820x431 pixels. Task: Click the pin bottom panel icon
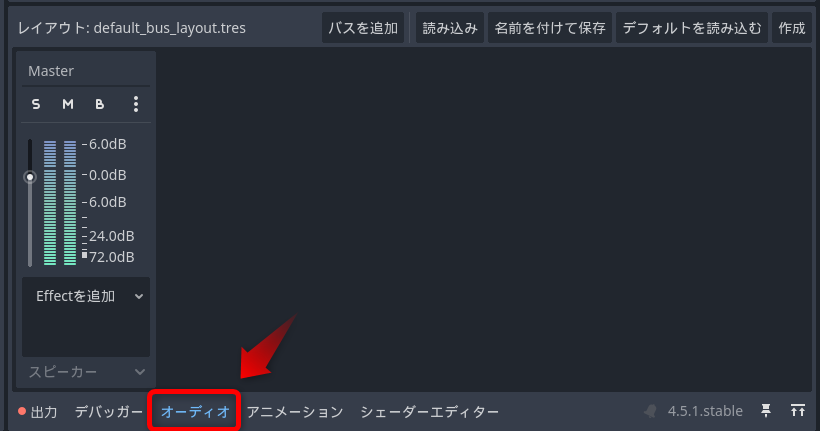766,411
